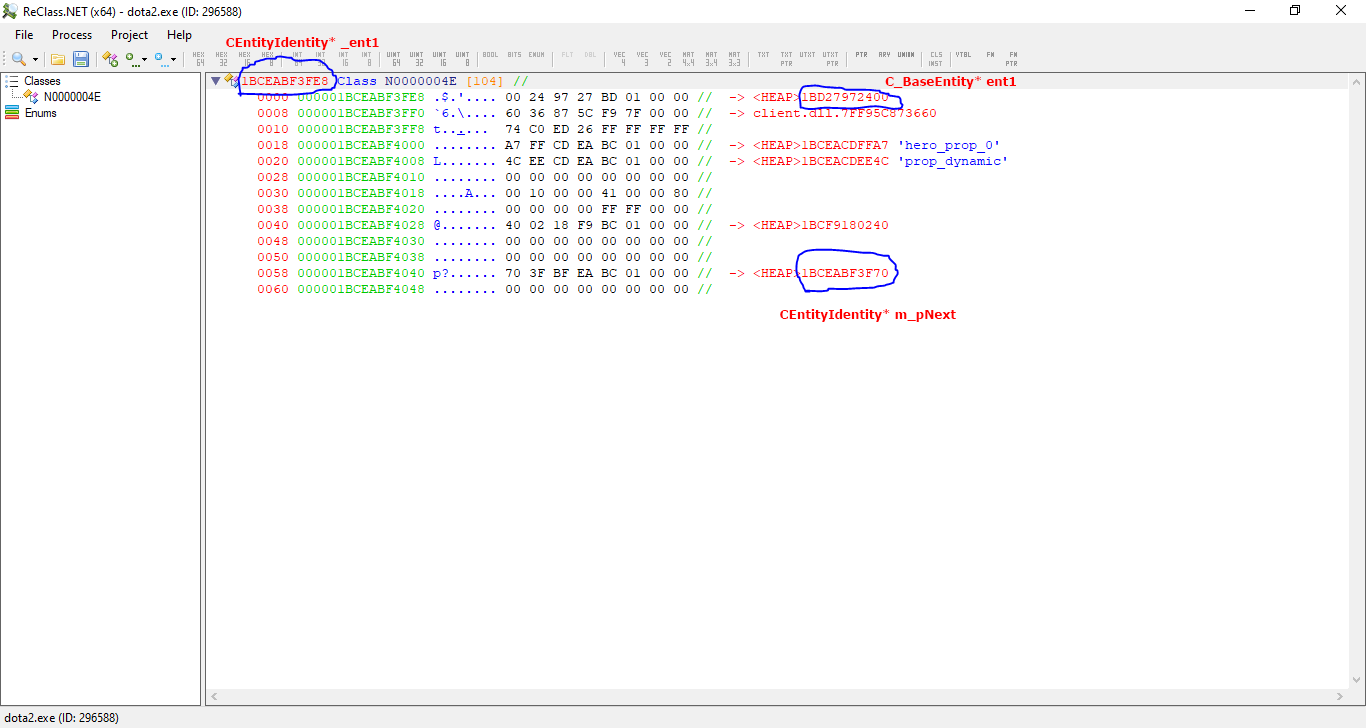Viewport: 1366px width, 728px height.
Task: Set node type to UTXT
Action: [807, 55]
